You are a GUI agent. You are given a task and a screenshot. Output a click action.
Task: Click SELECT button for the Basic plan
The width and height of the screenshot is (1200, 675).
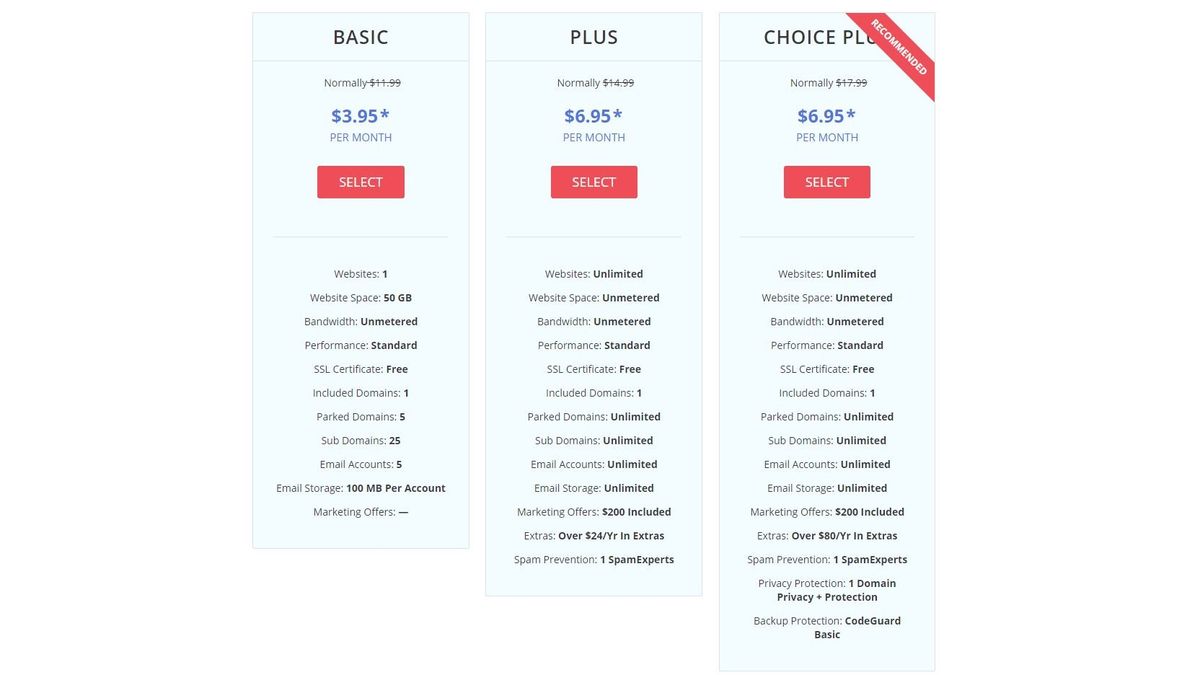[x=360, y=182]
